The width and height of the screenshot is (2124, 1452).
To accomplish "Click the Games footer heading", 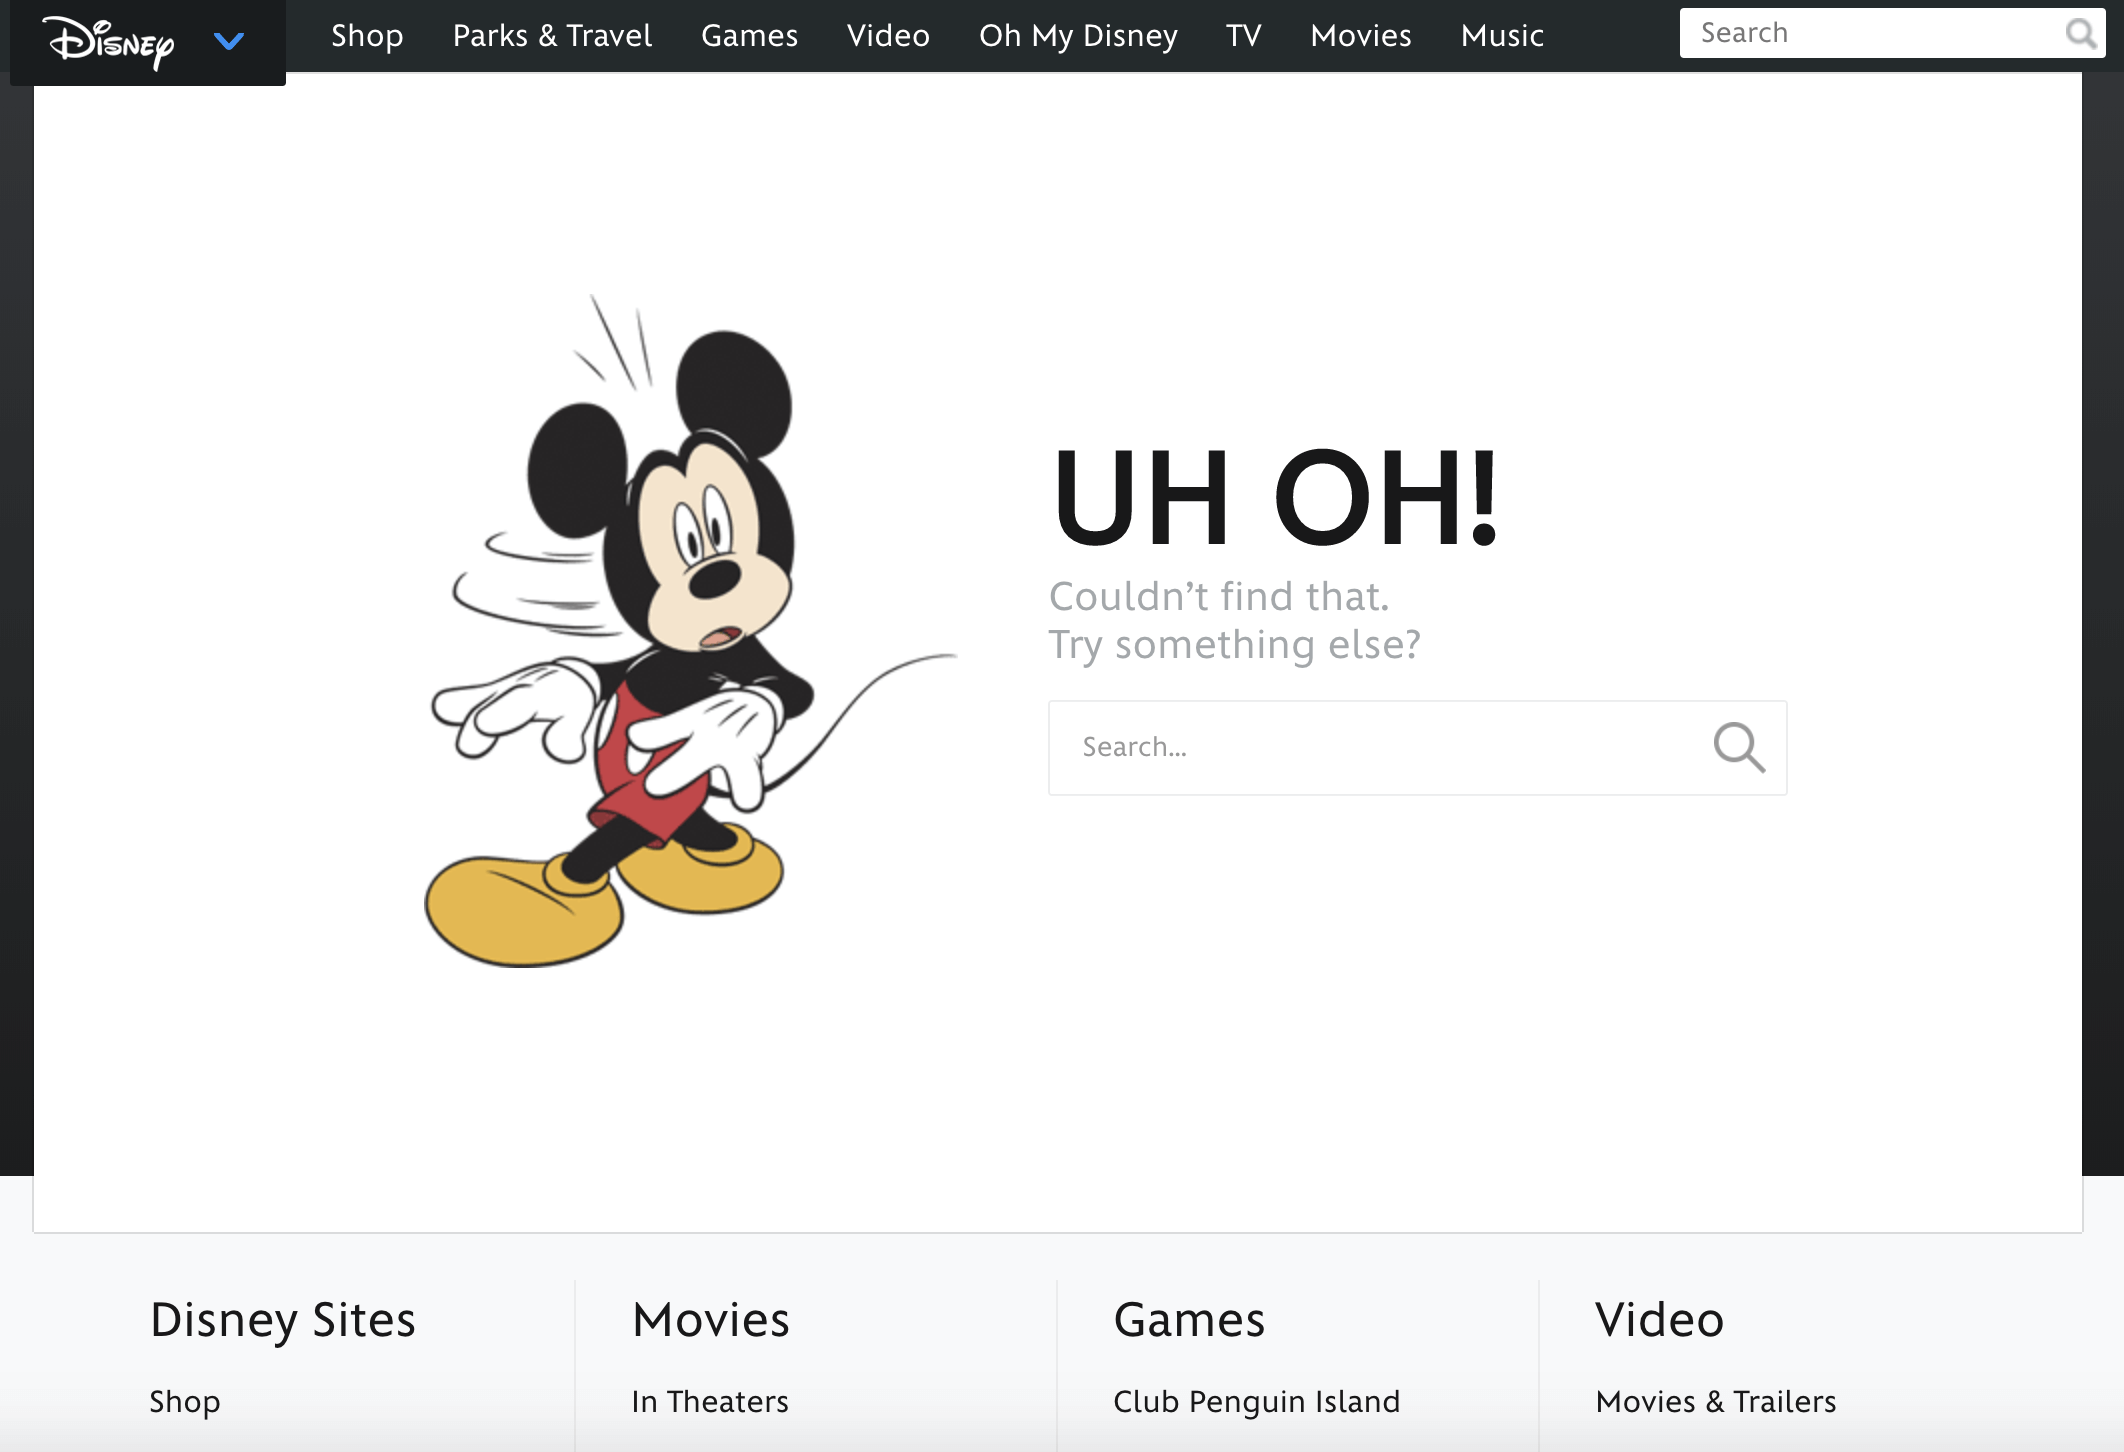I will click(1189, 1320).
